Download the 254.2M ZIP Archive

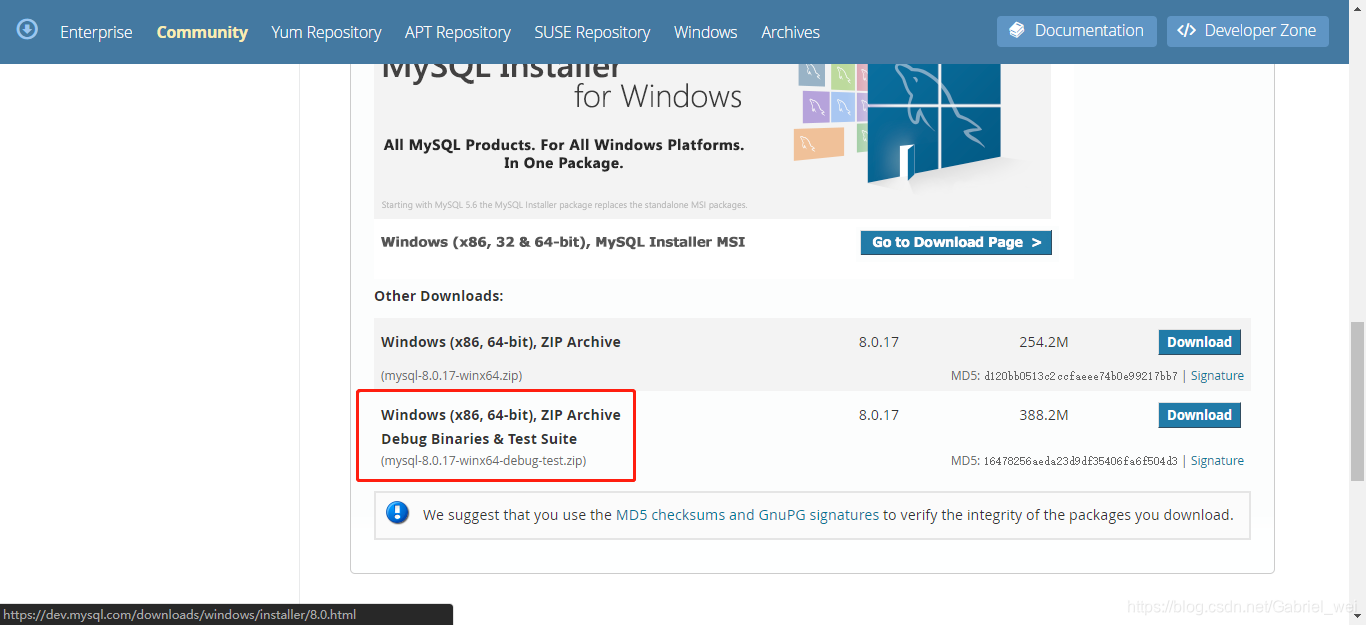(x=1200, y=342)
